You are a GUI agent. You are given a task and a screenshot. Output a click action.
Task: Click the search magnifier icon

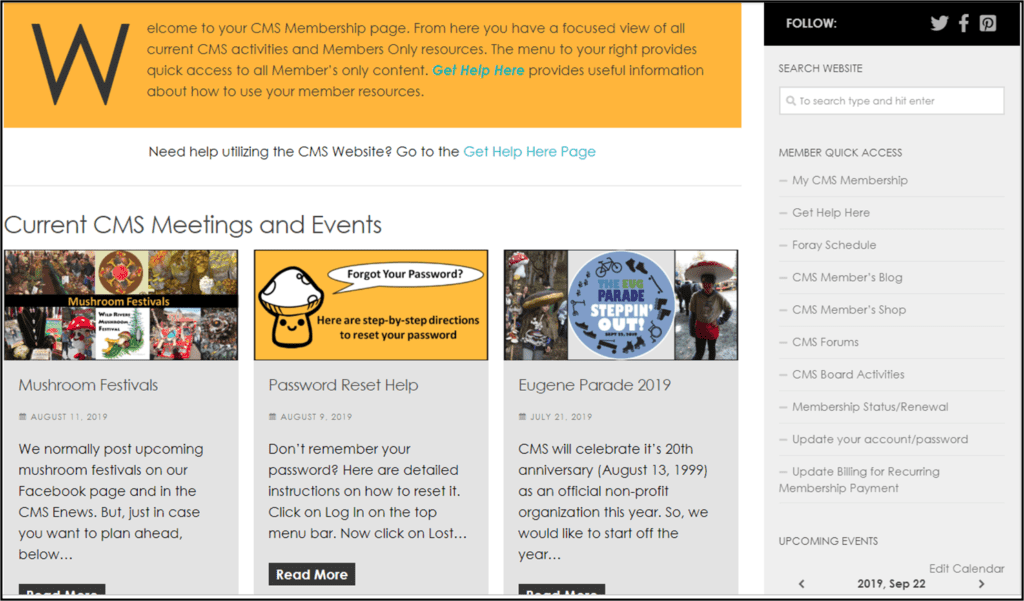coord(791,101)
